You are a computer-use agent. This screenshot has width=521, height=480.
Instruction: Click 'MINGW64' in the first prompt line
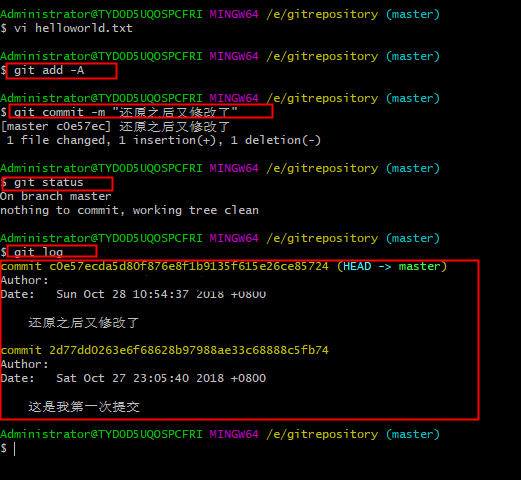(x=234, y=14)
